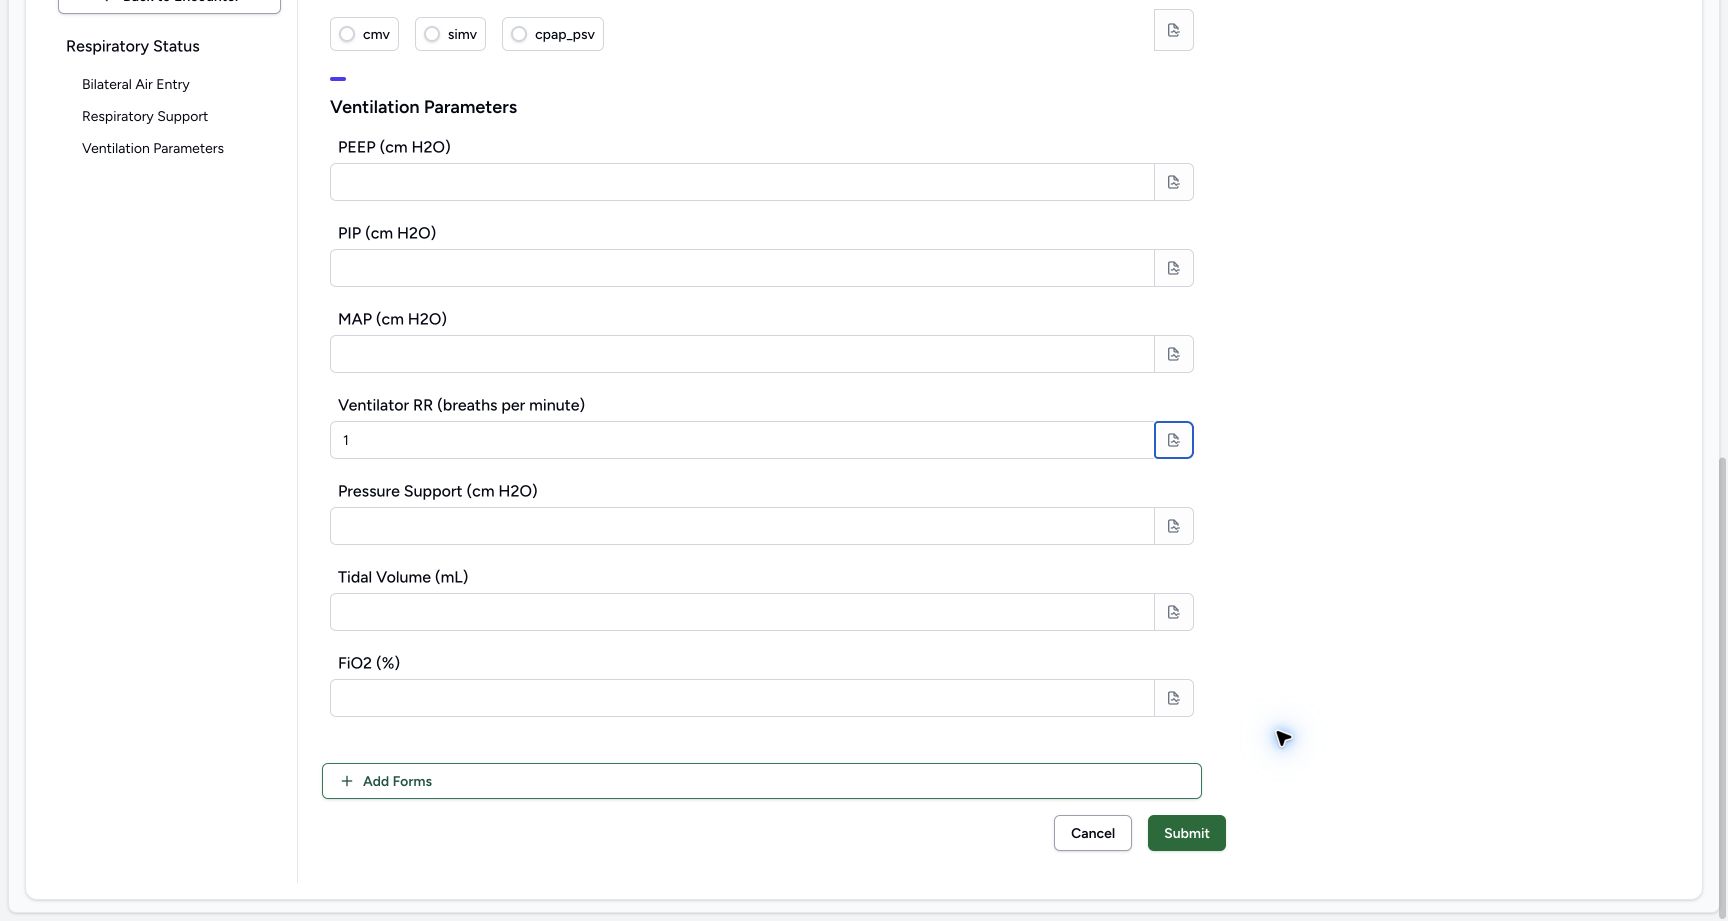Focus the PIP (cm H2O) input
Screen dimensions: 1728x921
pyautogui.click(x=742, y=268)
